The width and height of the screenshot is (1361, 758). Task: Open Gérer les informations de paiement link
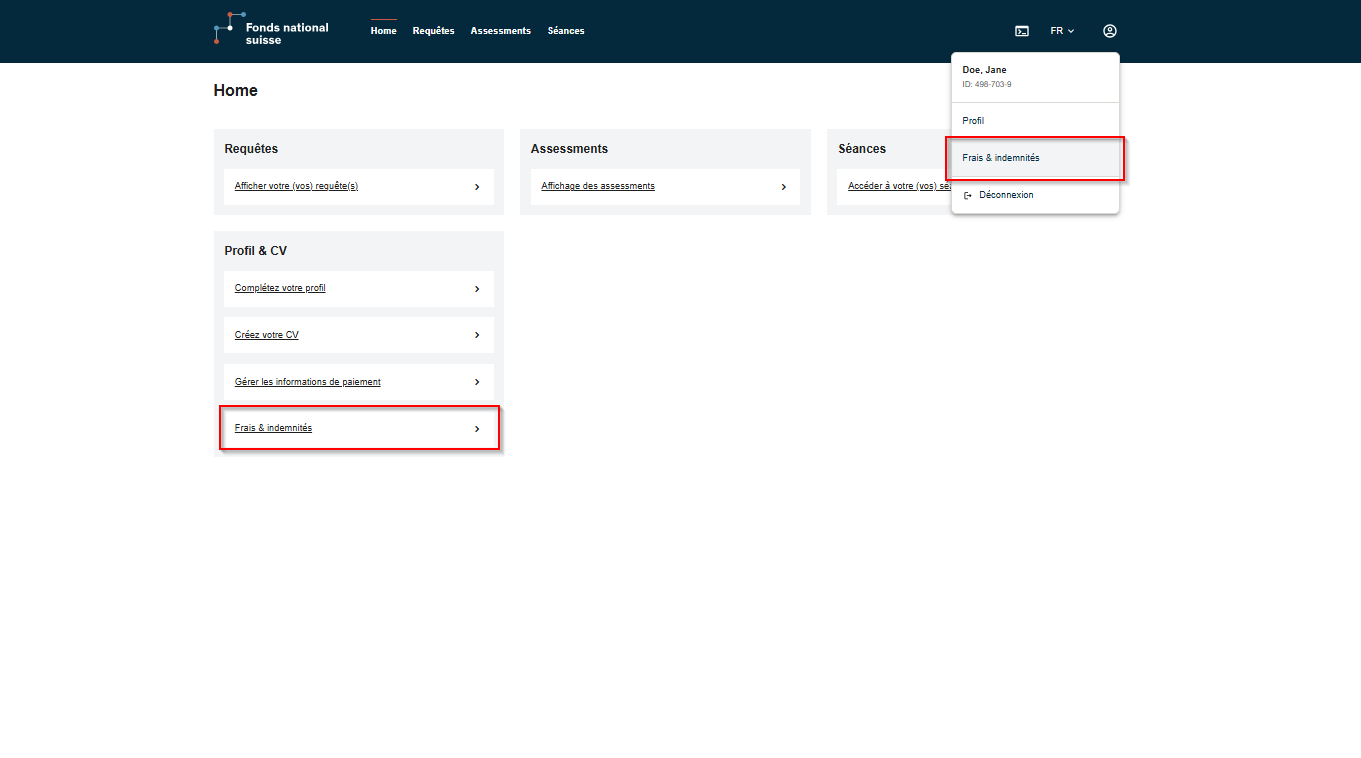click(308, 382)
